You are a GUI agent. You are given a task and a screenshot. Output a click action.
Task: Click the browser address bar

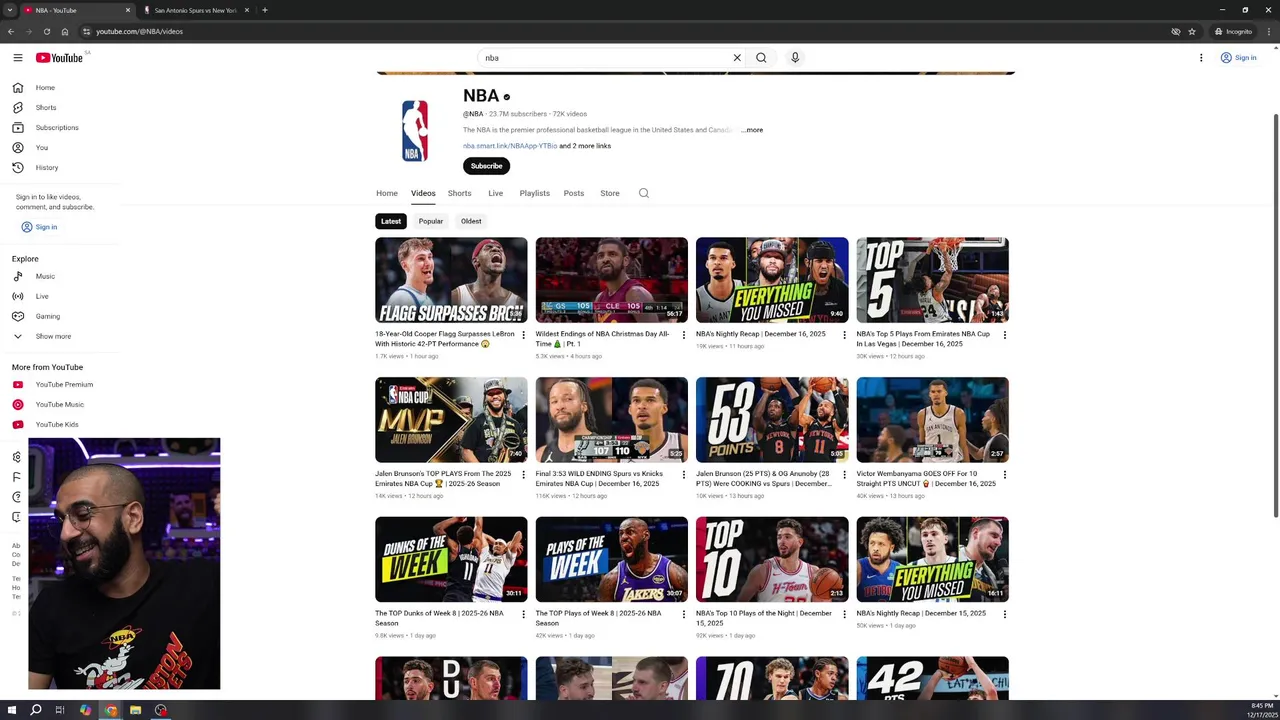pos(620,31)
